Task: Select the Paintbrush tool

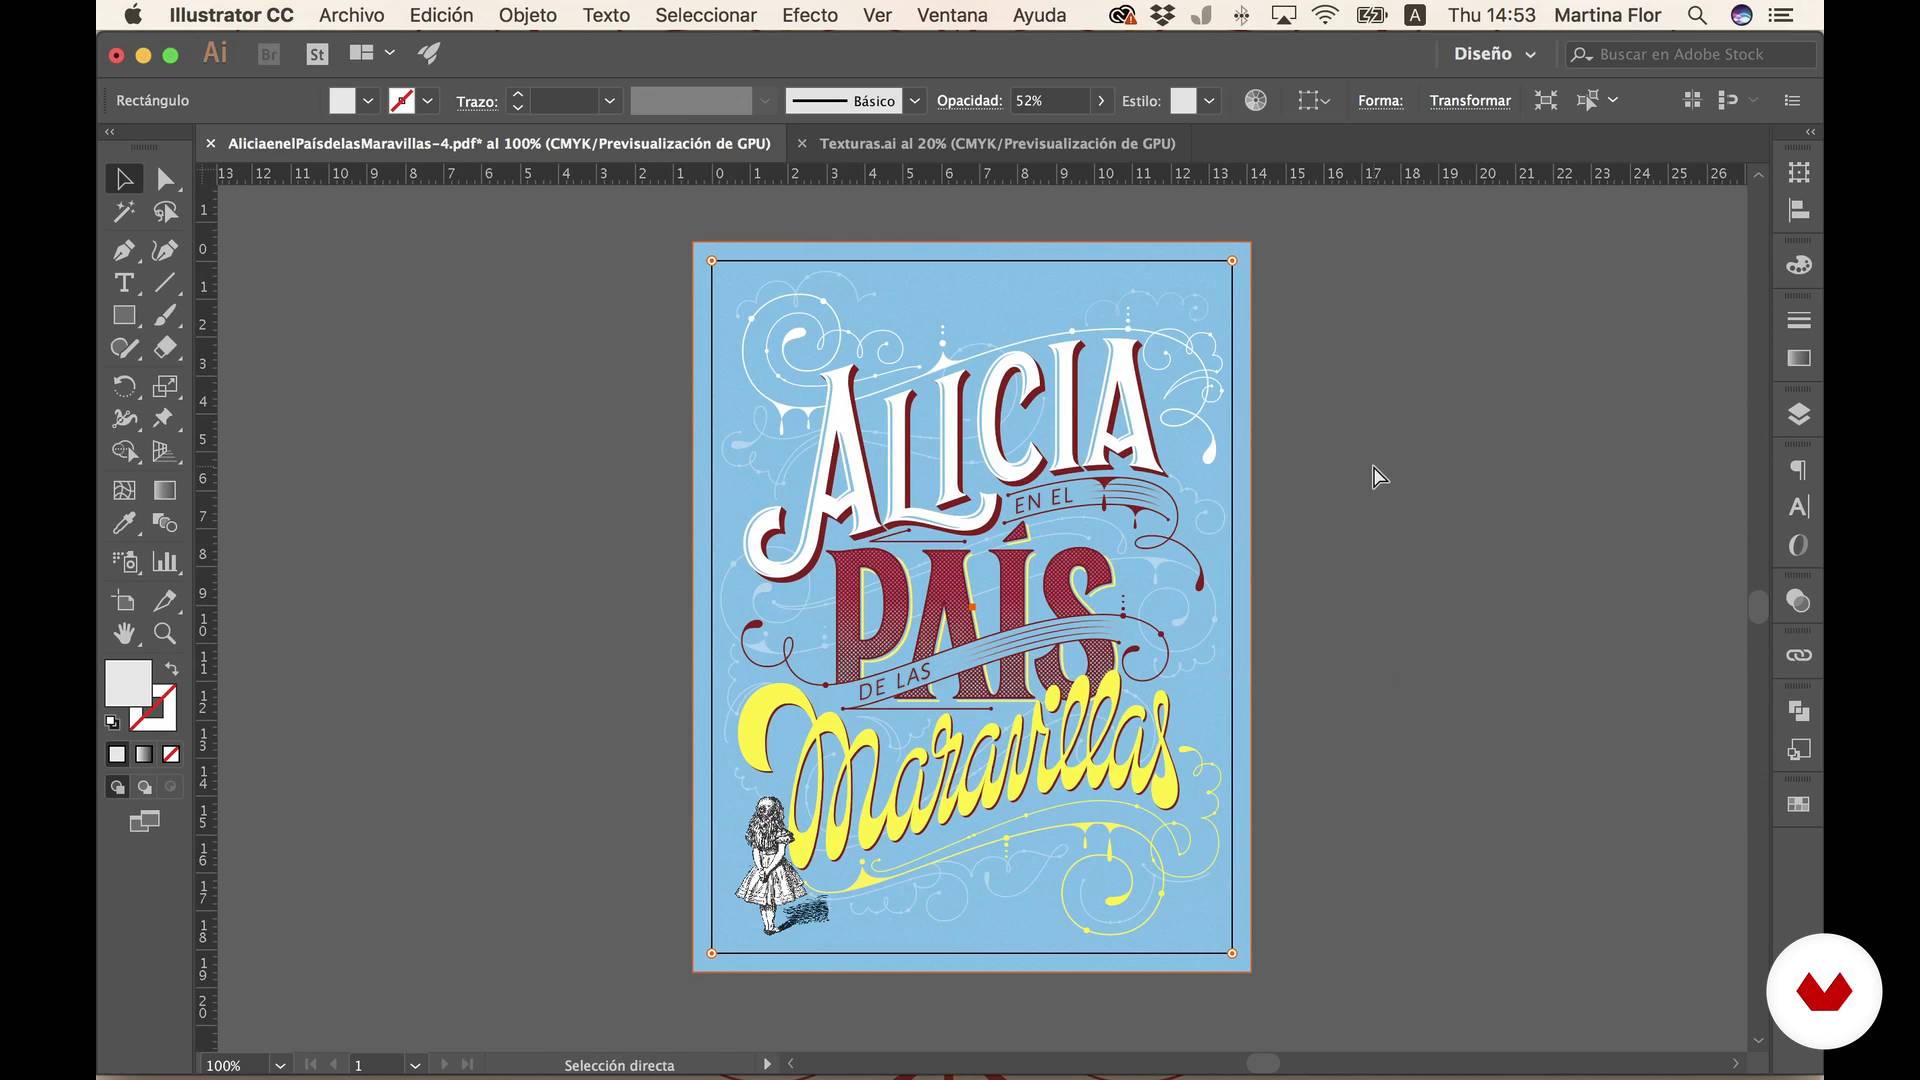Action: 165,315
